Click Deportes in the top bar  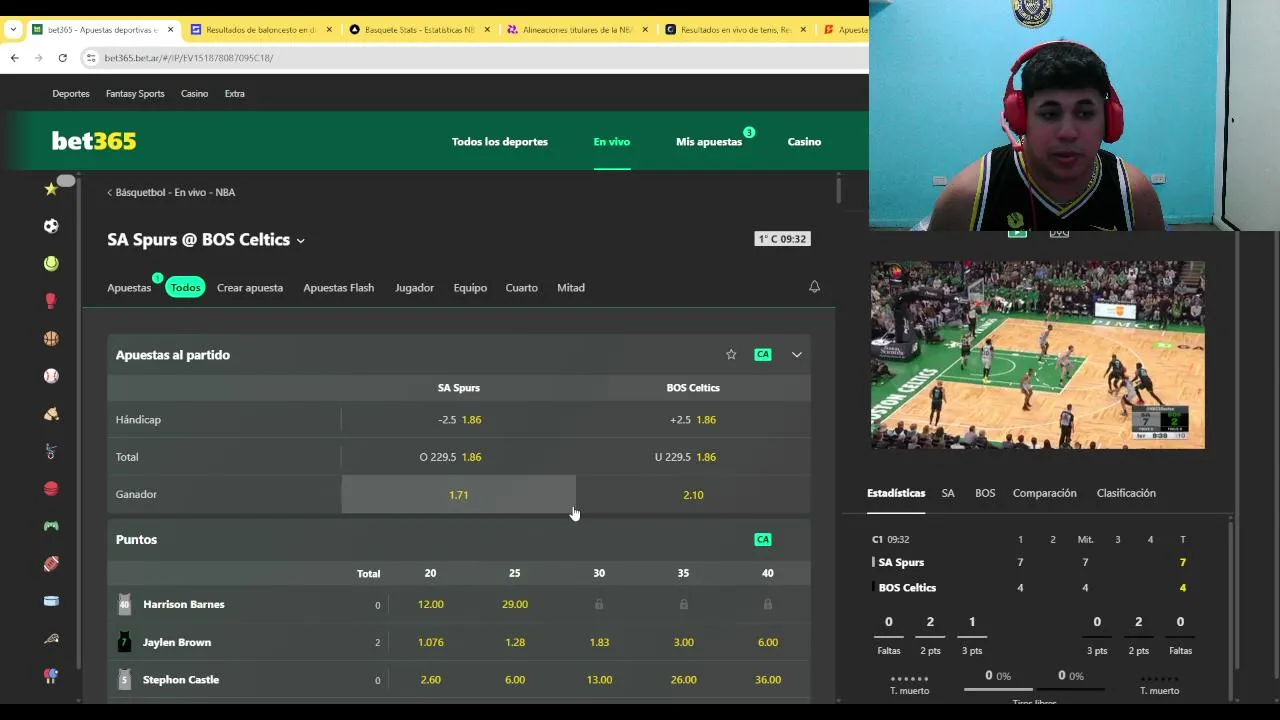pyautogui.click(x=71, y=94)
